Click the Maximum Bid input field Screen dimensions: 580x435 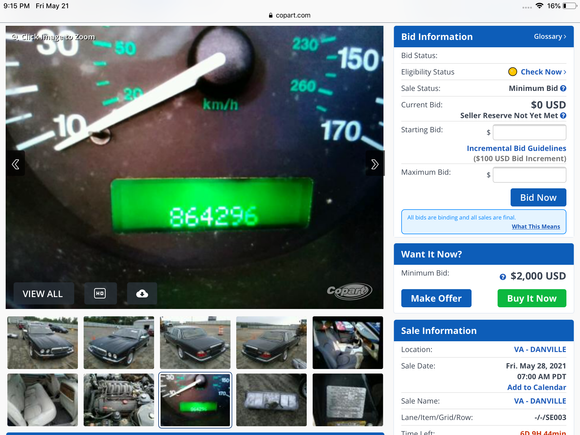tap(529, 175)
